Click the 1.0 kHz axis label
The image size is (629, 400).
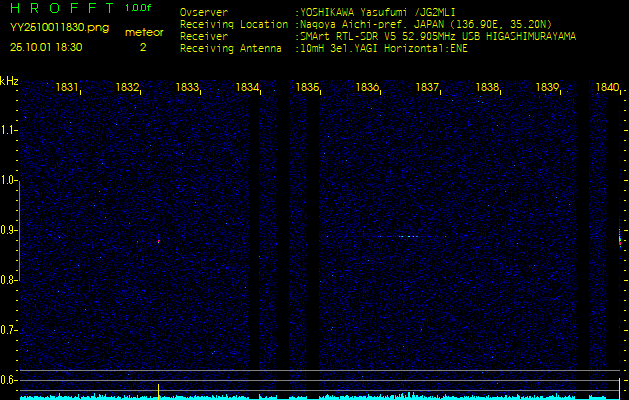click(x=7, y=180)
